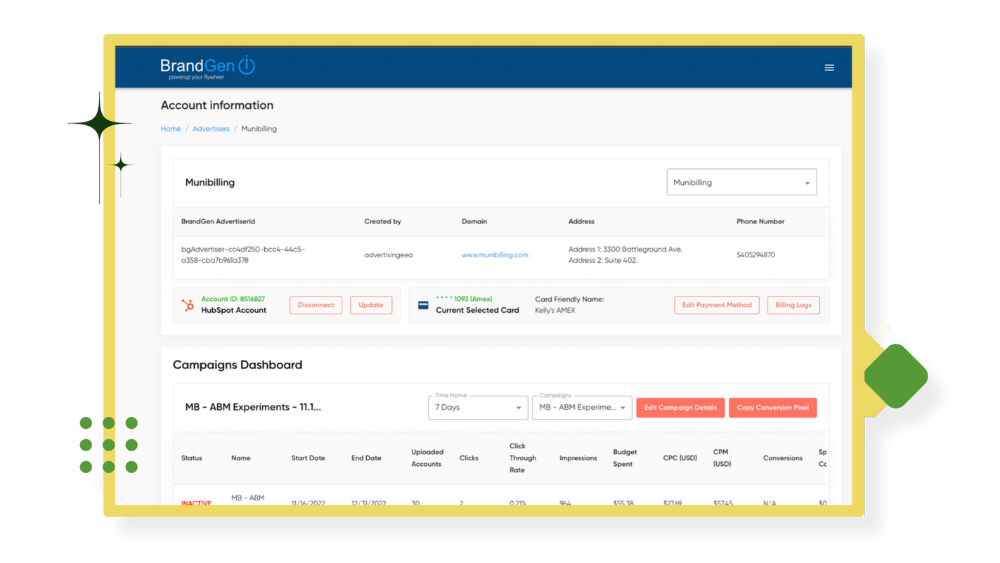Click the CPC (USD) column header
This screenshot has height=563, width=1000.
pos(679,458)
